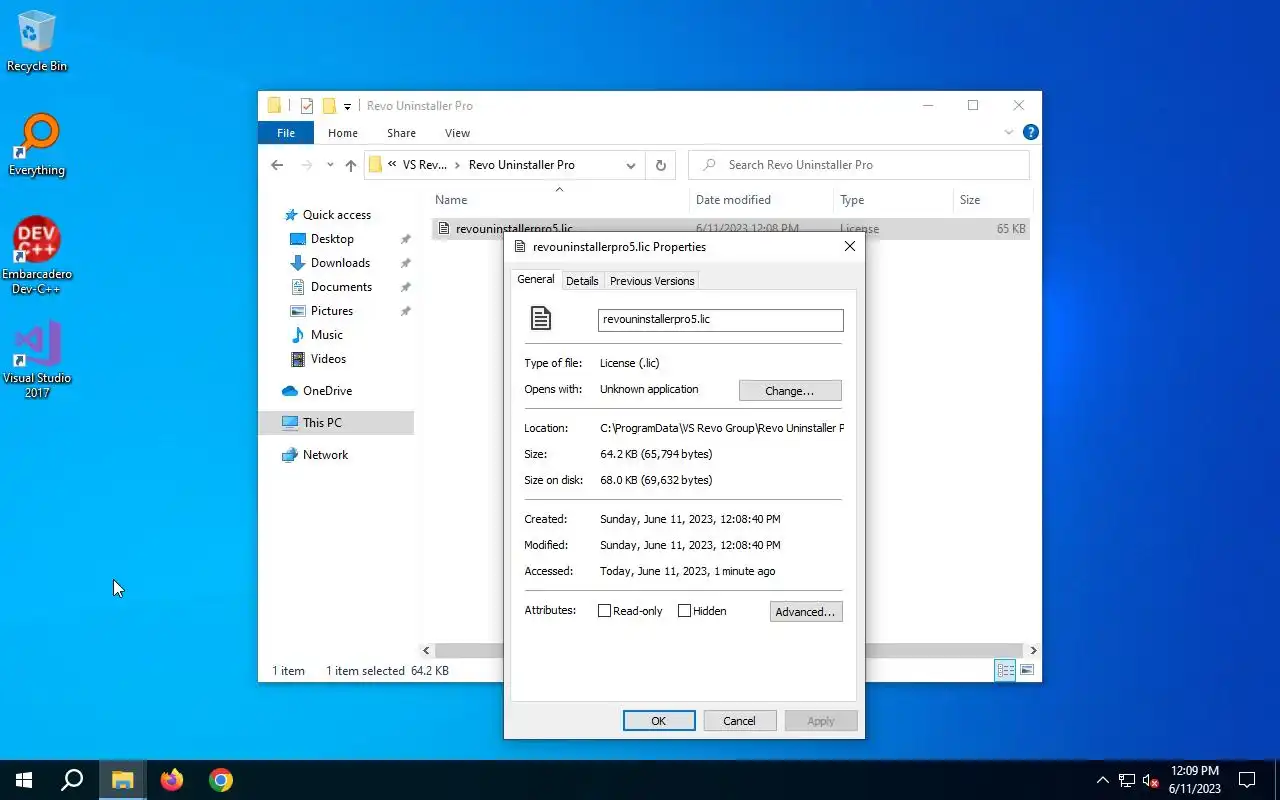Open the Advanced... attributes dialog

[x=806, y=612]
